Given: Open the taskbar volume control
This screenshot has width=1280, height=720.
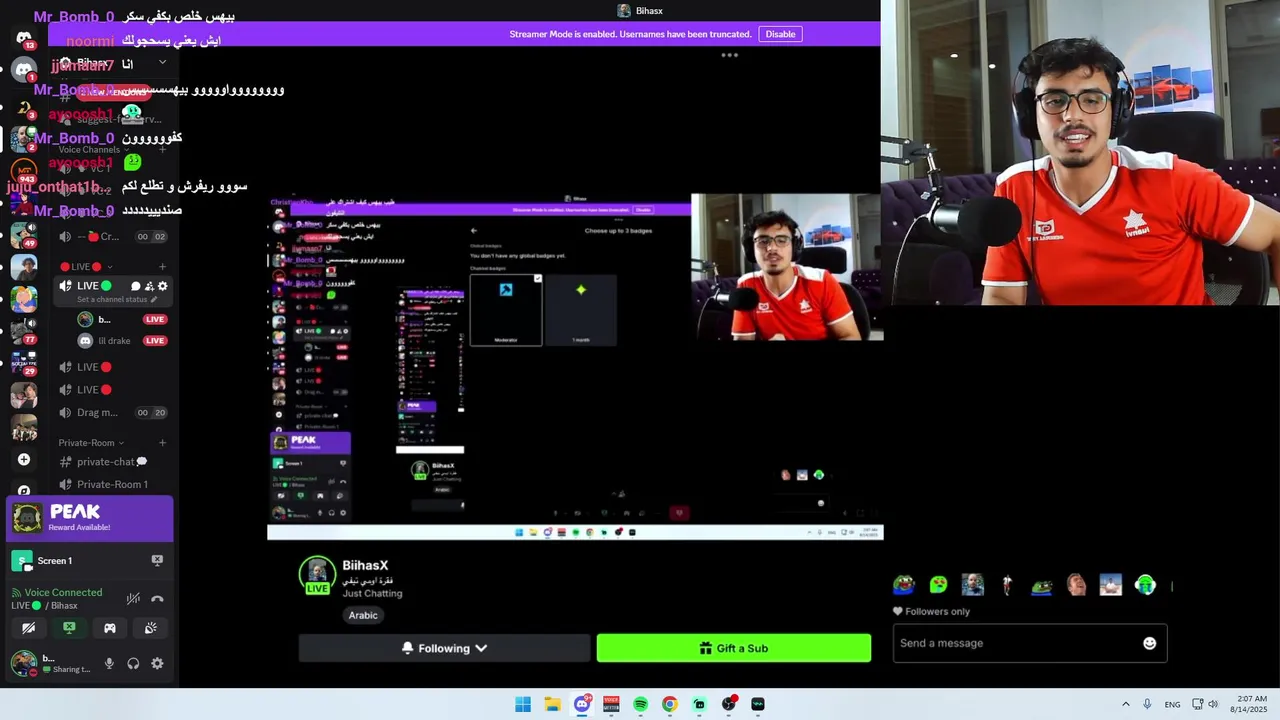Looking at the screenshot, I should [x=1213, y=704].
